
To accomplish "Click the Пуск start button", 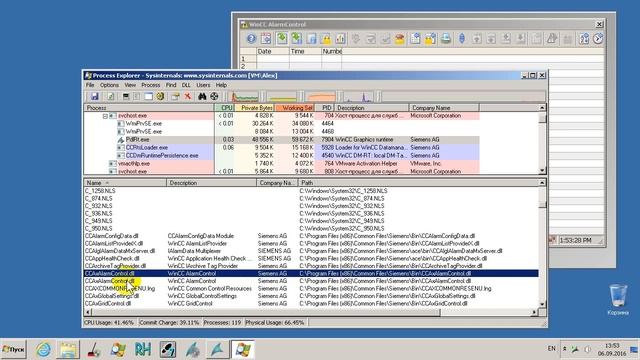I will click(13, 349).
